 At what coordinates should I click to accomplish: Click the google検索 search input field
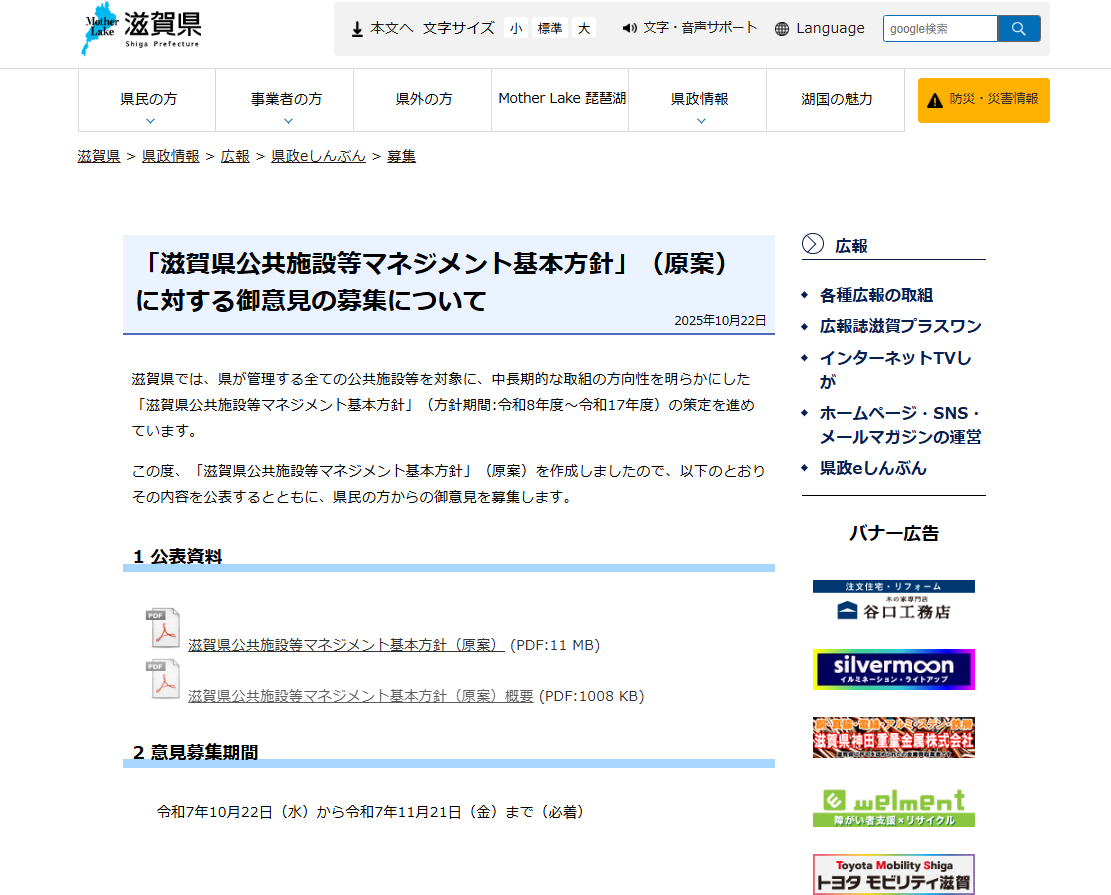pyautogui.click(x=939, y=29)
